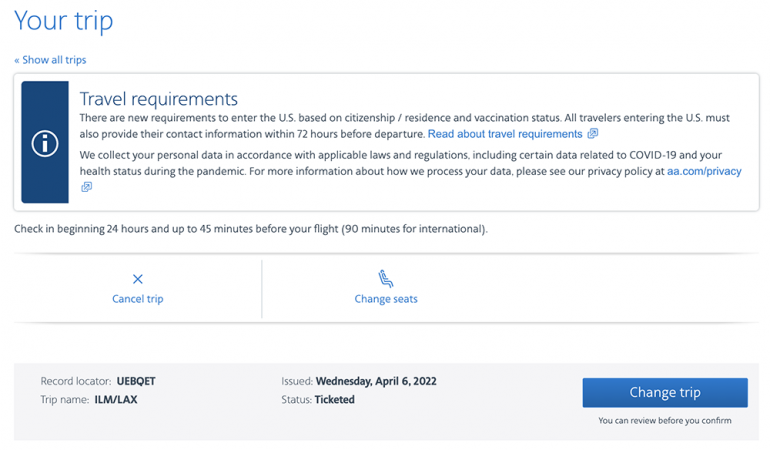
Task: Click the X icon above Cancel trip
Action: click(138, 279)
